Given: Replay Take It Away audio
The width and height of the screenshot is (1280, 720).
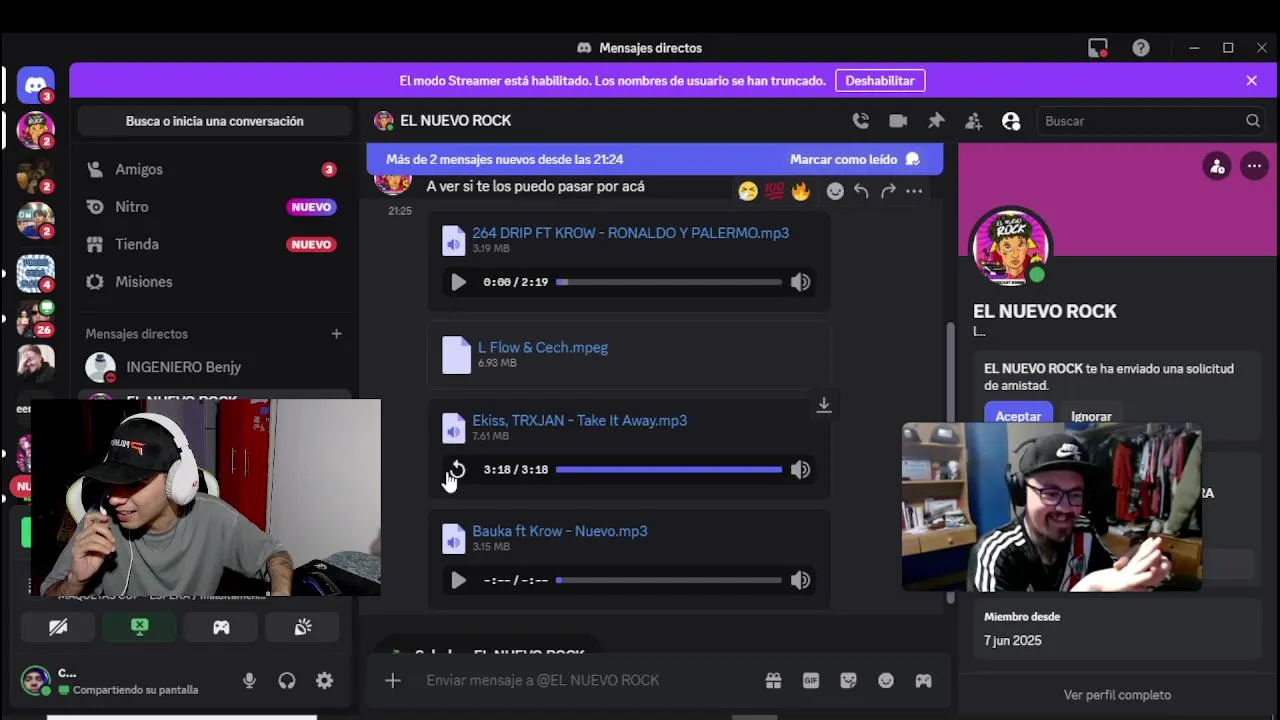Looking at the screenshot, I should click(458, 469).
